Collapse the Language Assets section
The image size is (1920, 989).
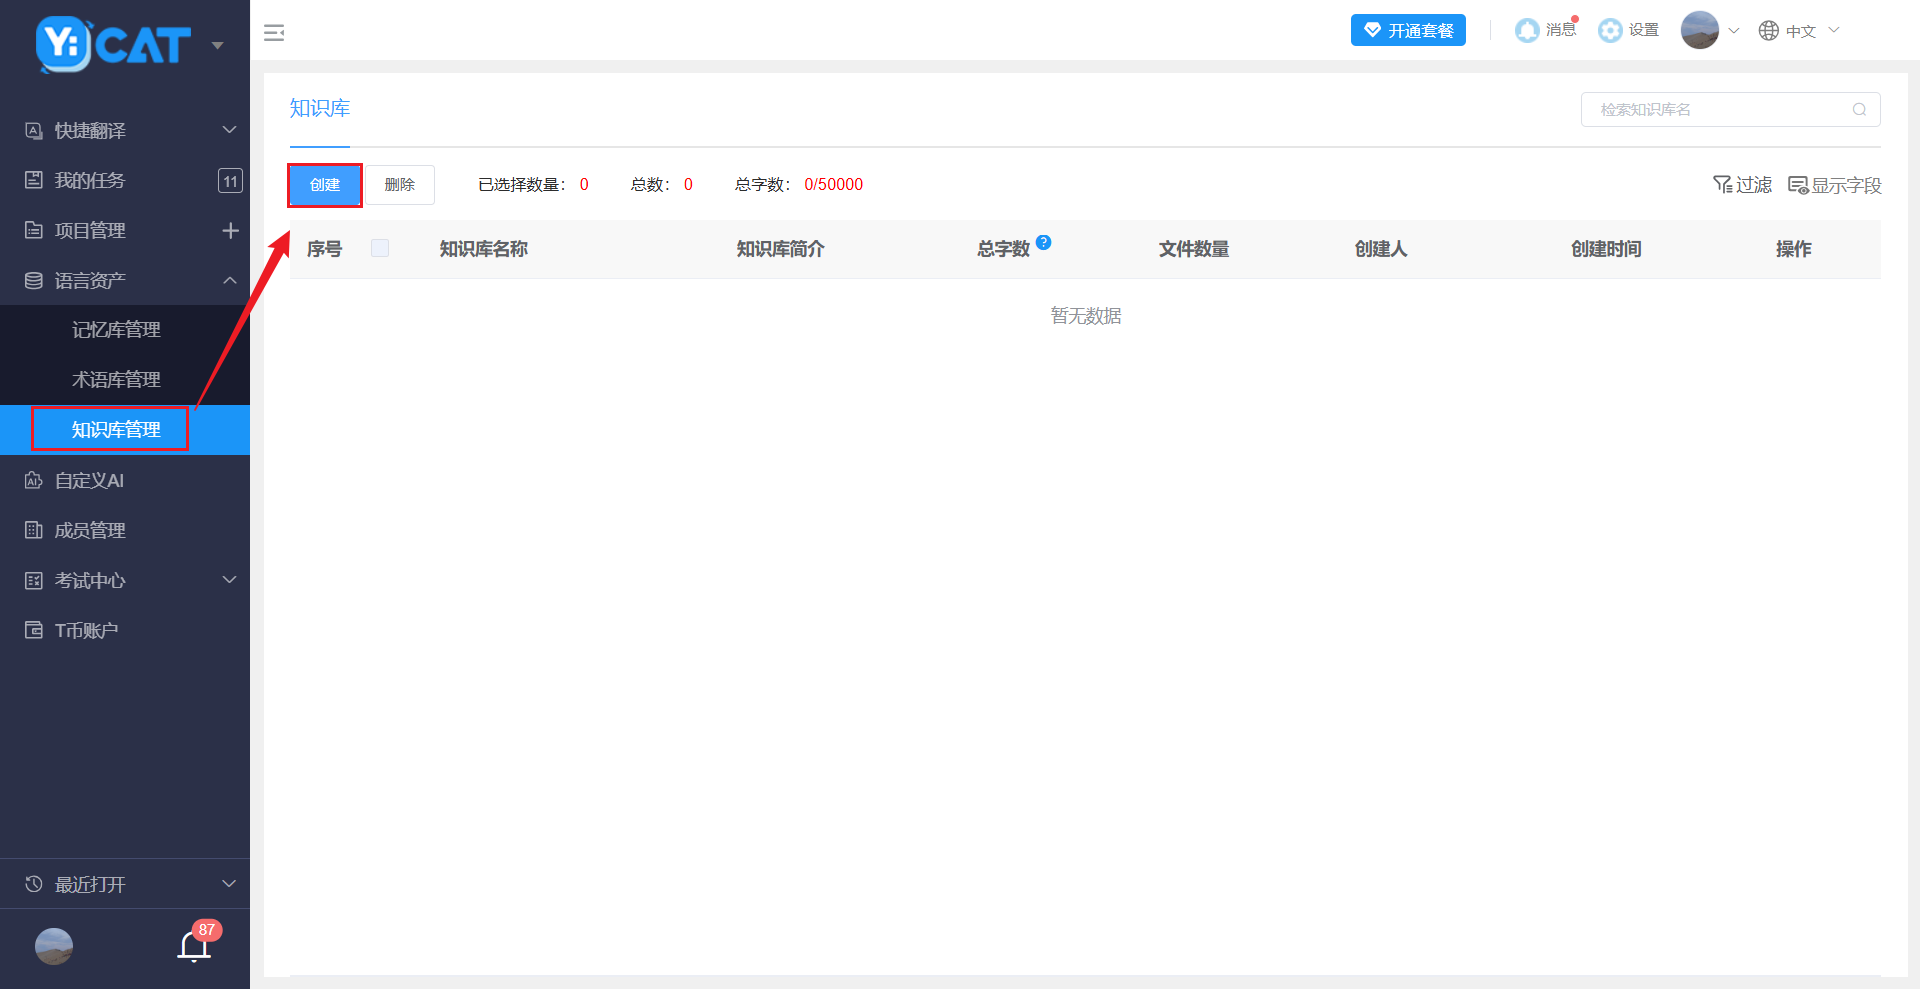coord(229,280)
